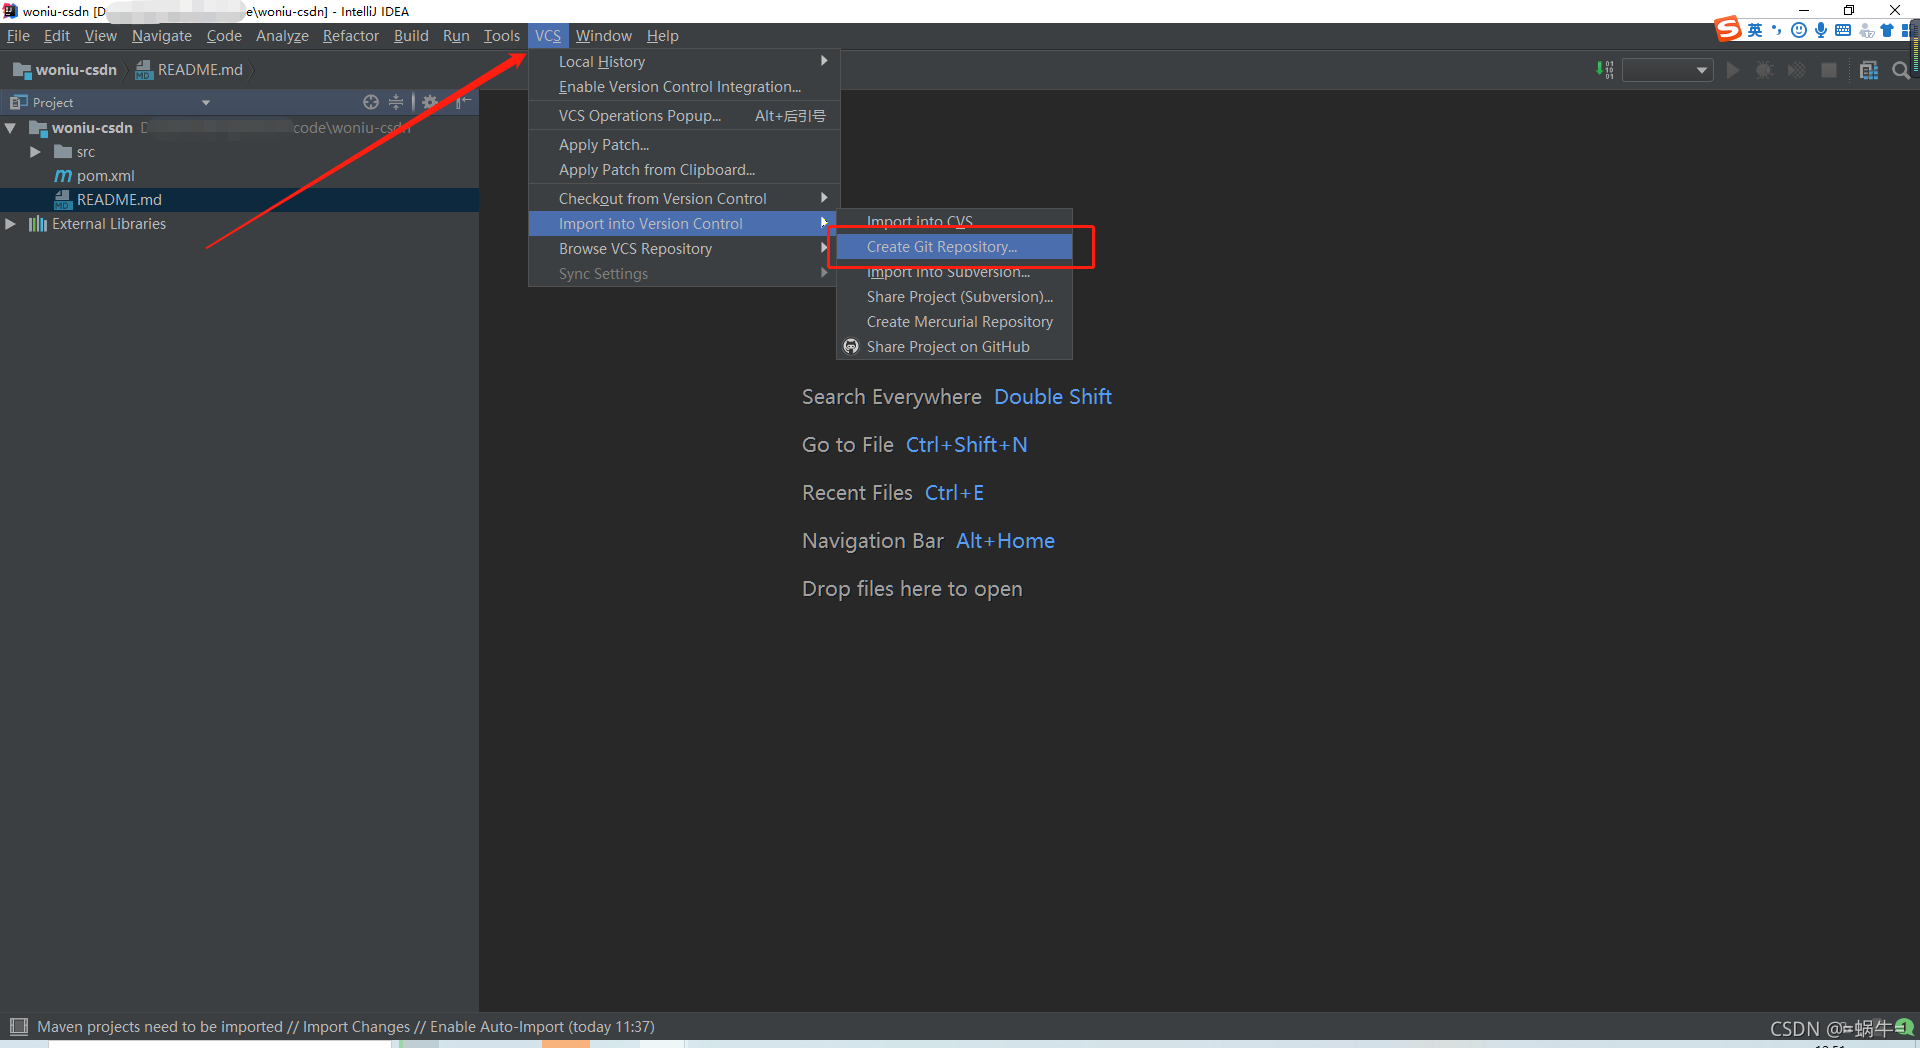Click the VCS menu header
Image resolution: width=1920 pixels, height=1048 pixels.
pos(548,36)
